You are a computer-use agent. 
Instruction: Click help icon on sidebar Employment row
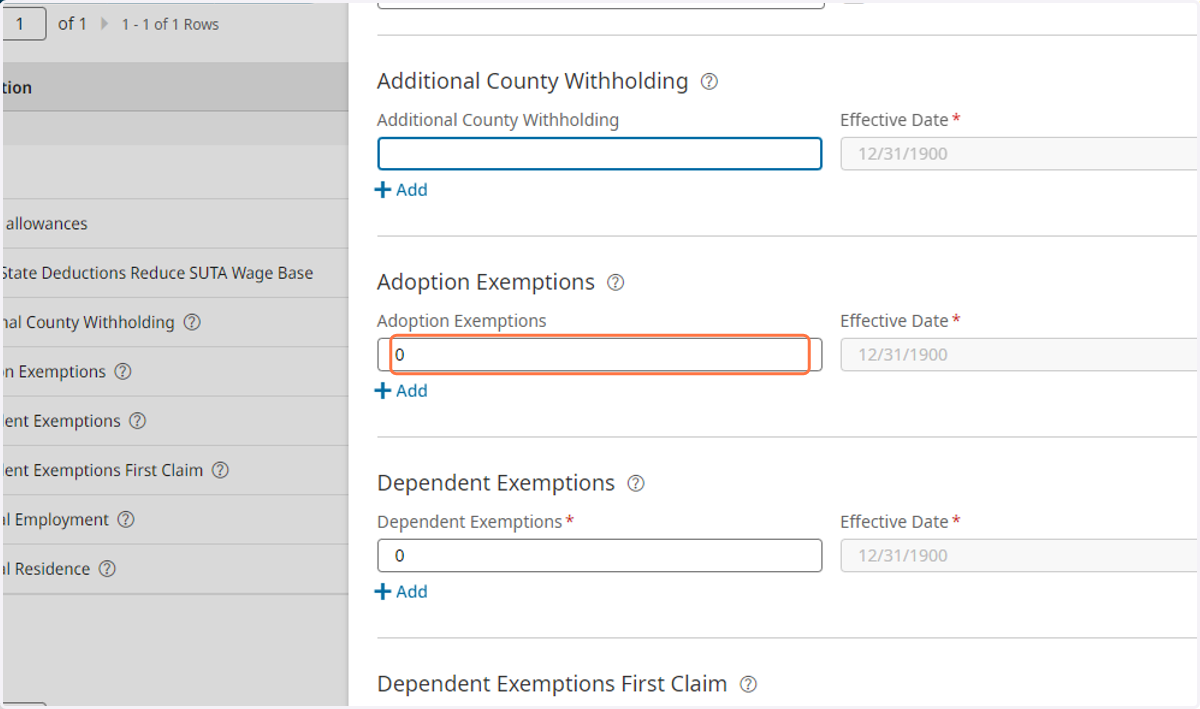[126, 520]
